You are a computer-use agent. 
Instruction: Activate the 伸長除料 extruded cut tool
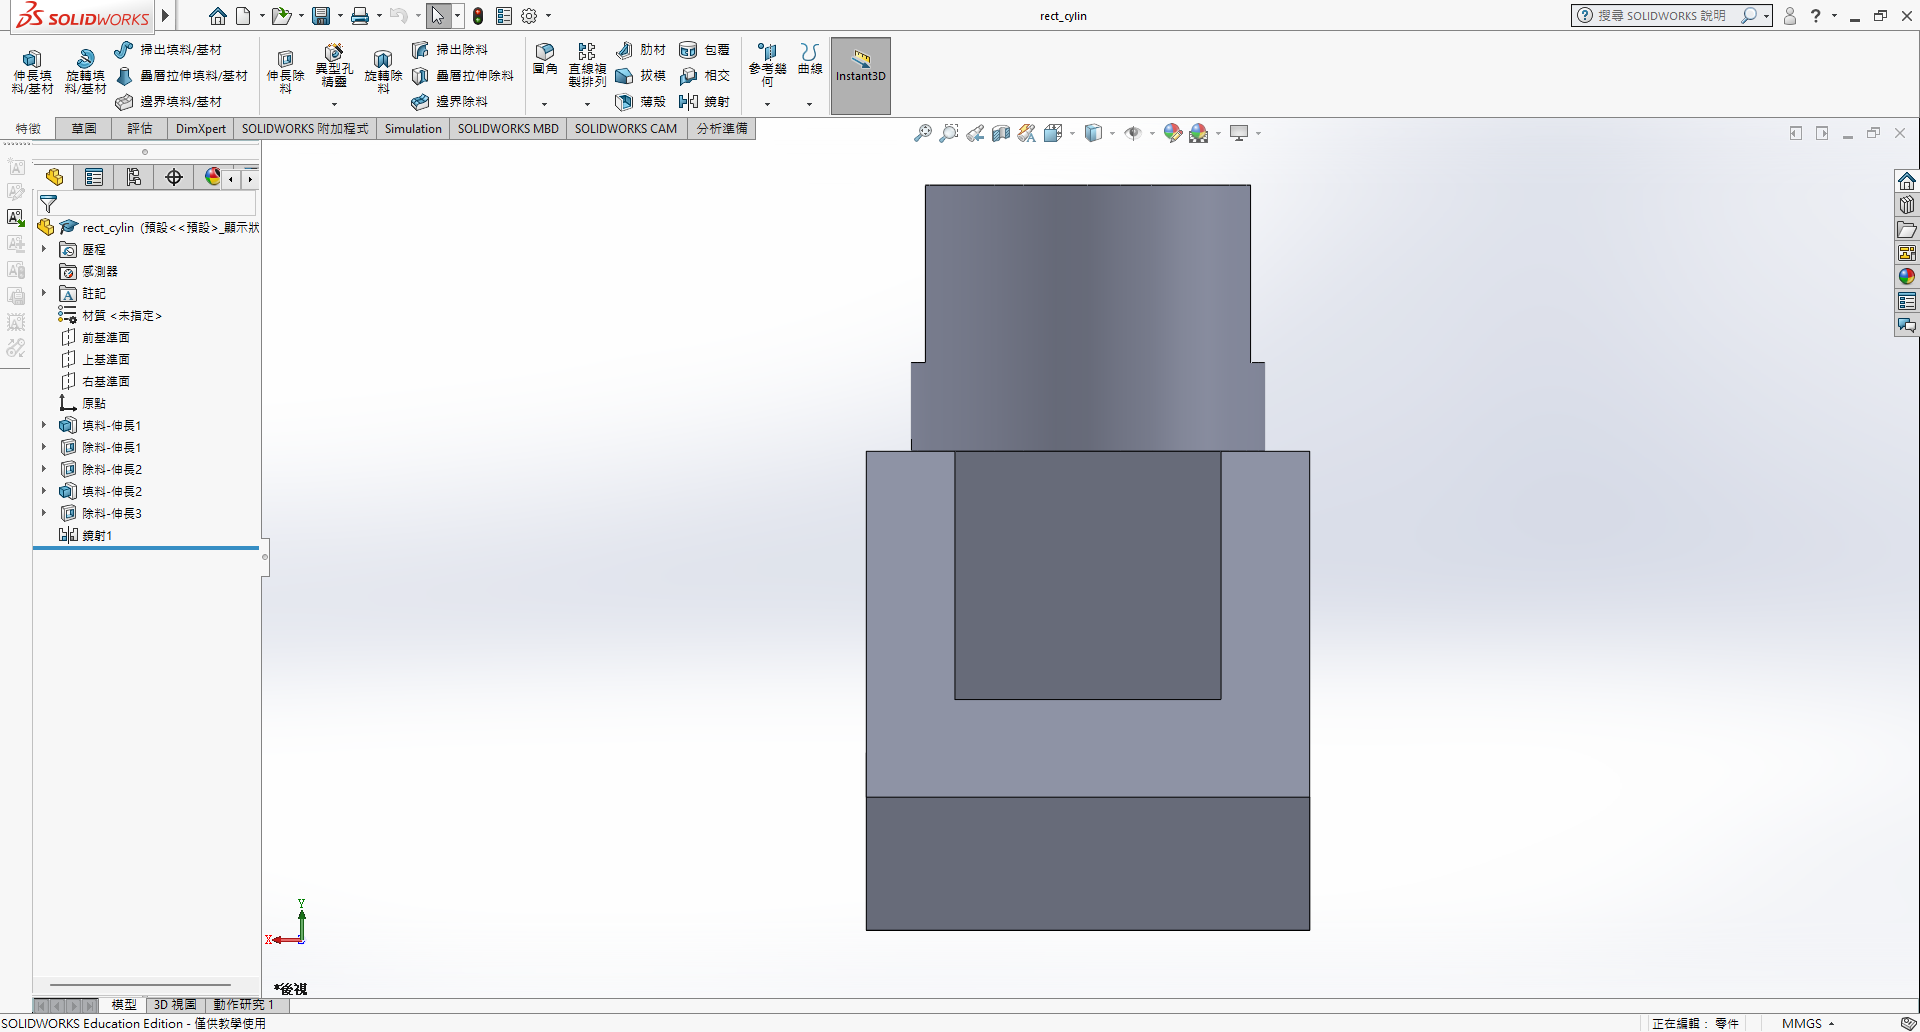pos(285,71)
